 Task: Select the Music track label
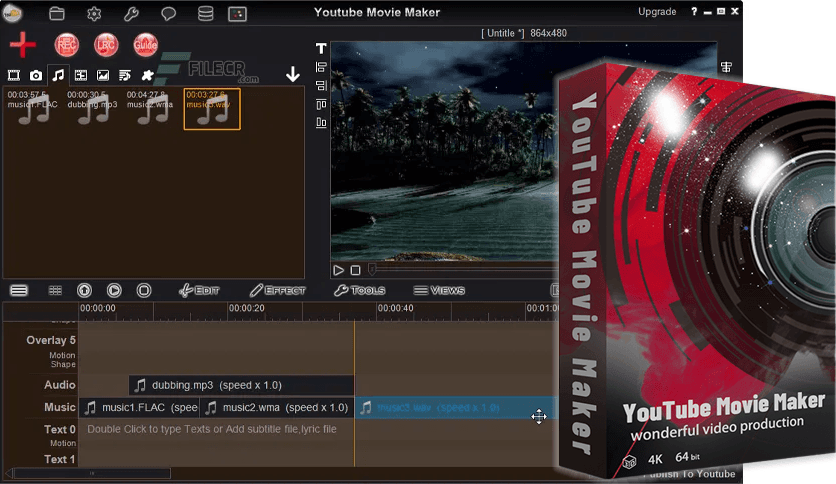point(60,407)
